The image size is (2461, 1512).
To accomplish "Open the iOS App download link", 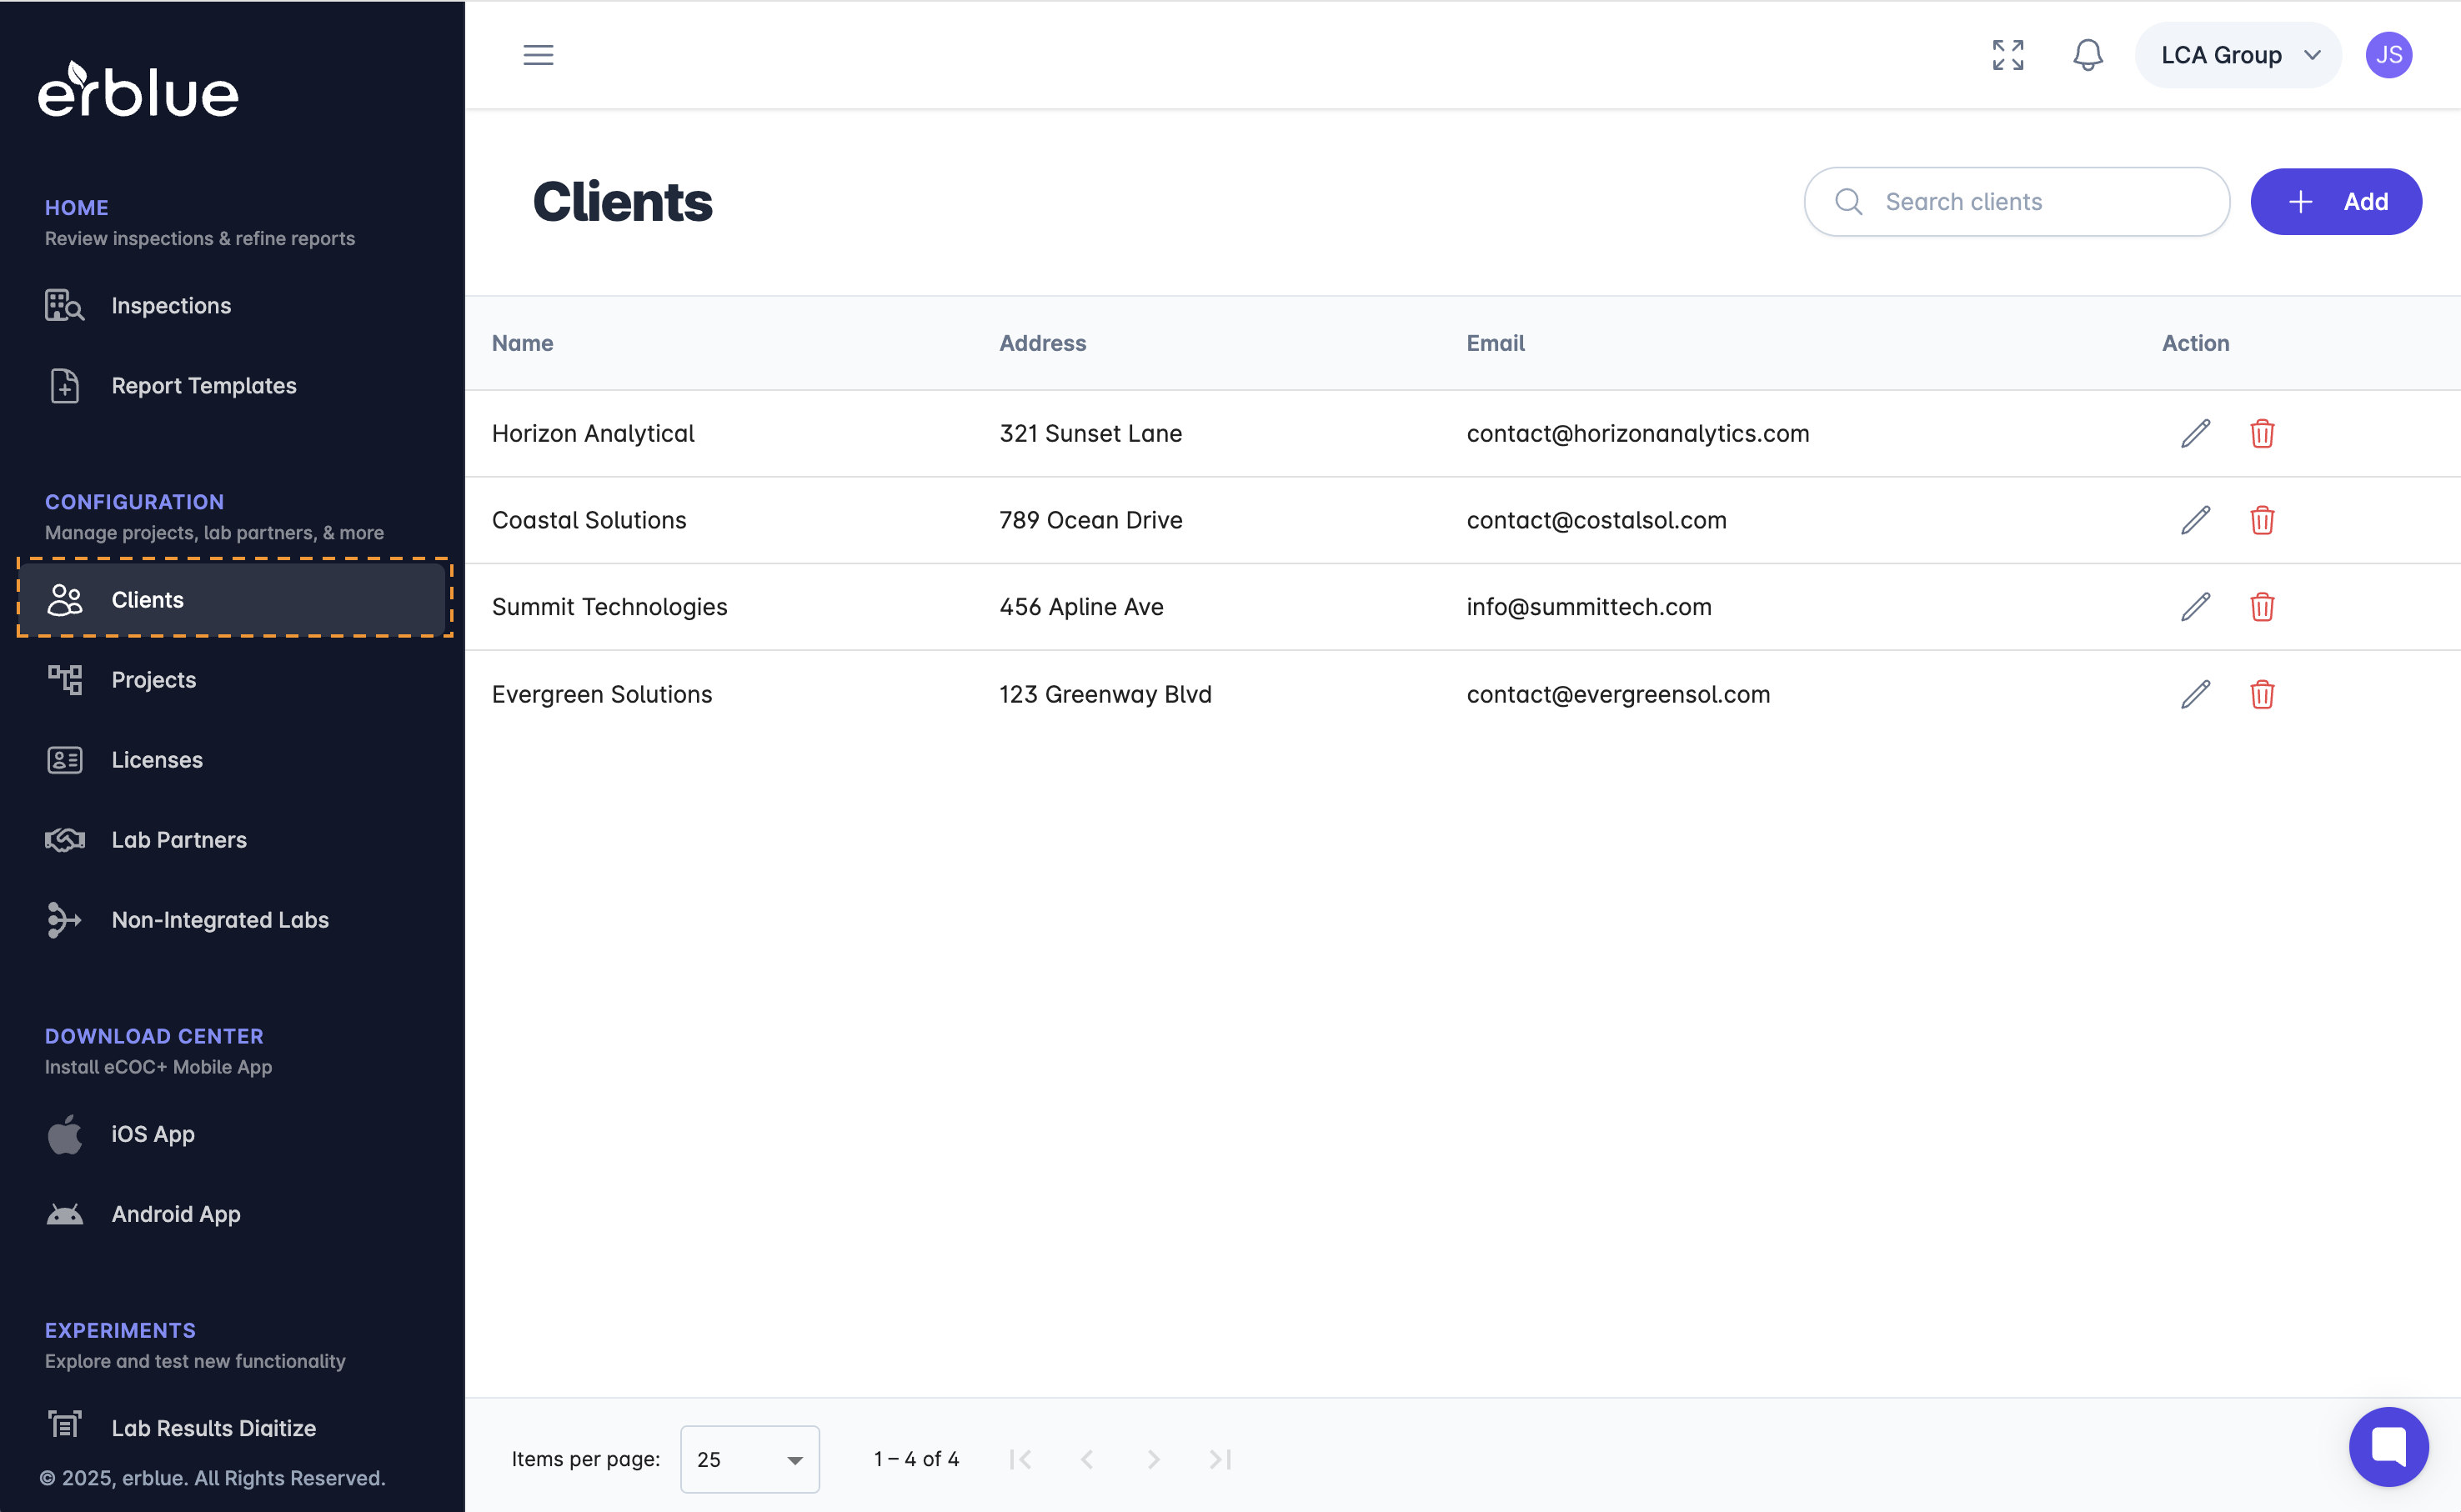I will tap(153, 1134).
